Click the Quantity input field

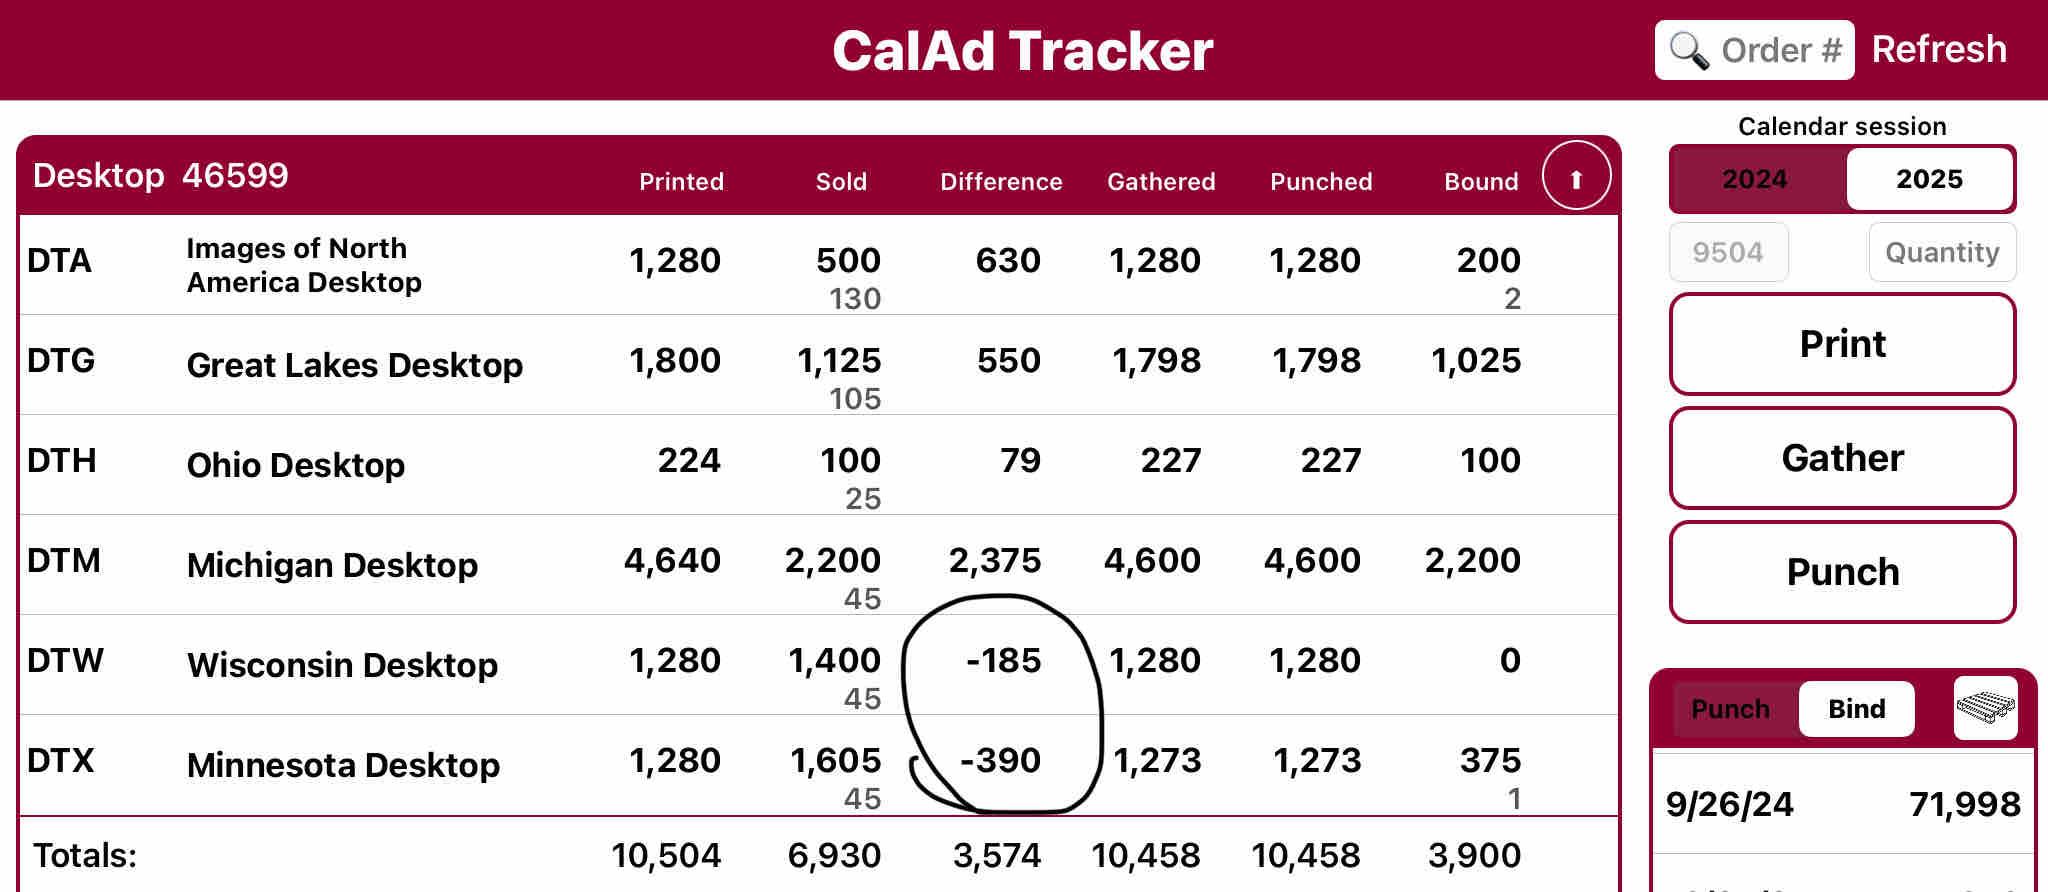pos(1941,252)
